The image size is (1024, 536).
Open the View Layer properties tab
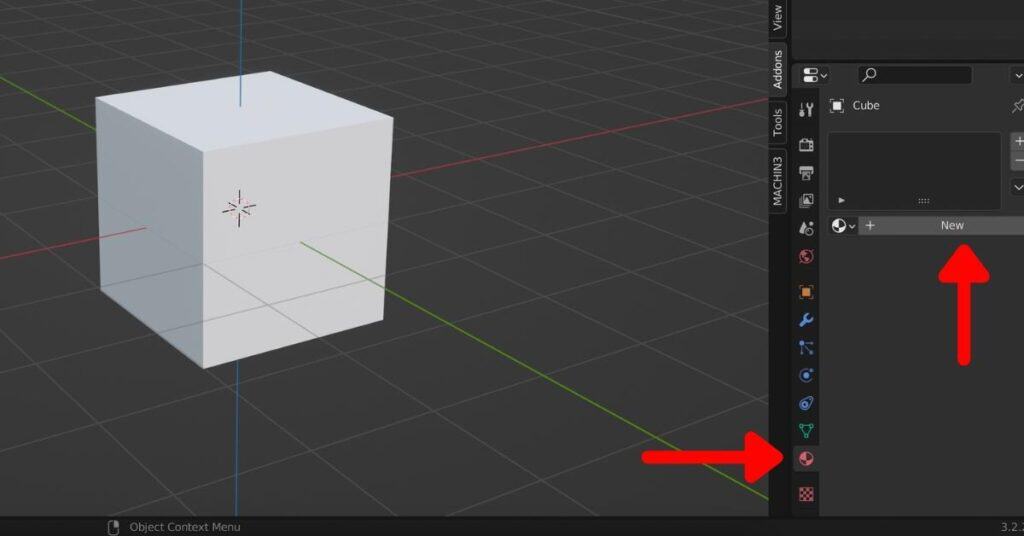[806, 201]
